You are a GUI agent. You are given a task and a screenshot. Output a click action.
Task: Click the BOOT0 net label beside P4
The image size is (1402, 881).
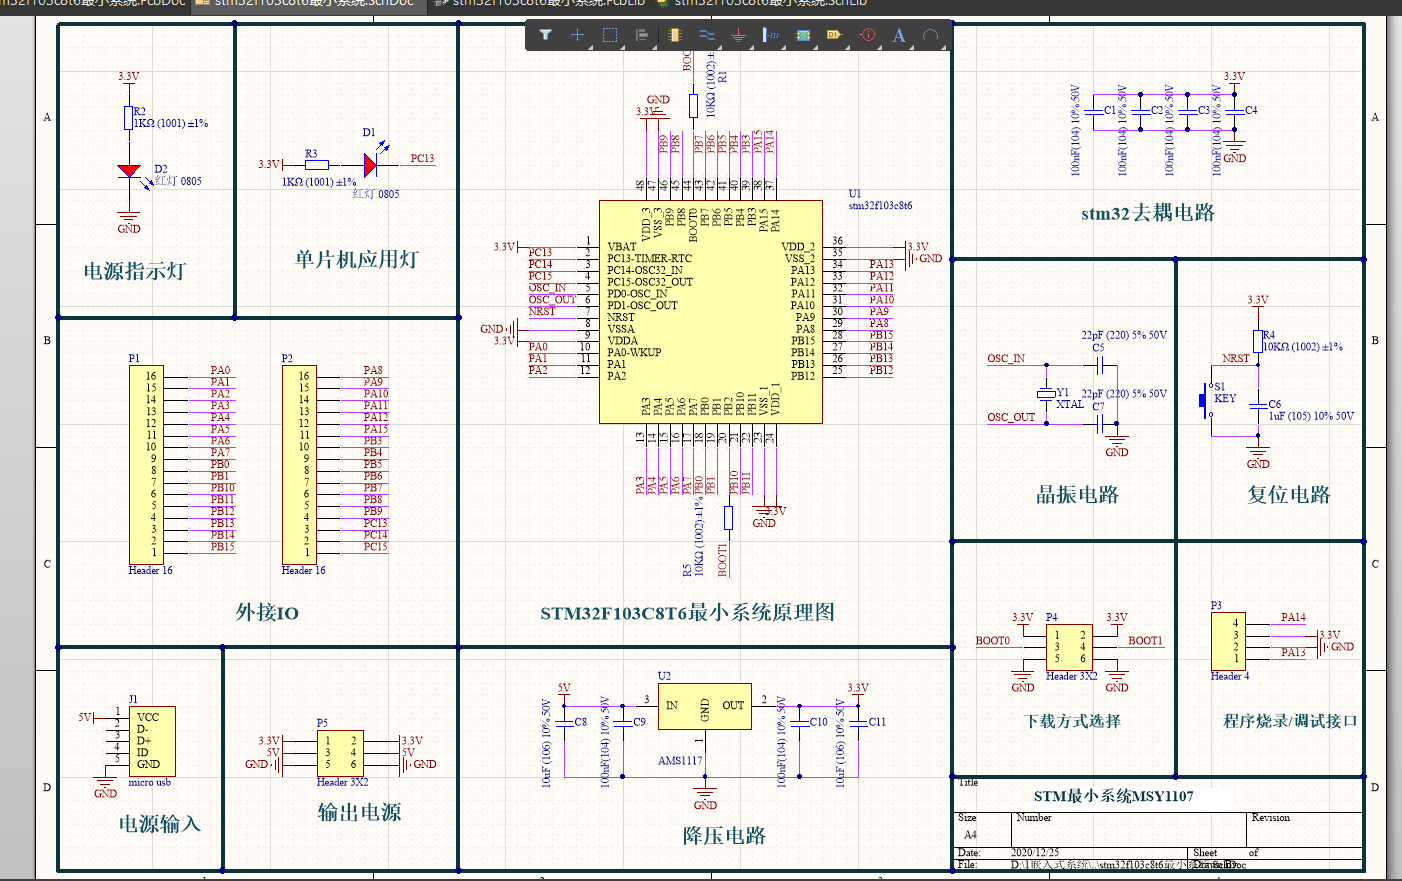(x=993, y=641)
